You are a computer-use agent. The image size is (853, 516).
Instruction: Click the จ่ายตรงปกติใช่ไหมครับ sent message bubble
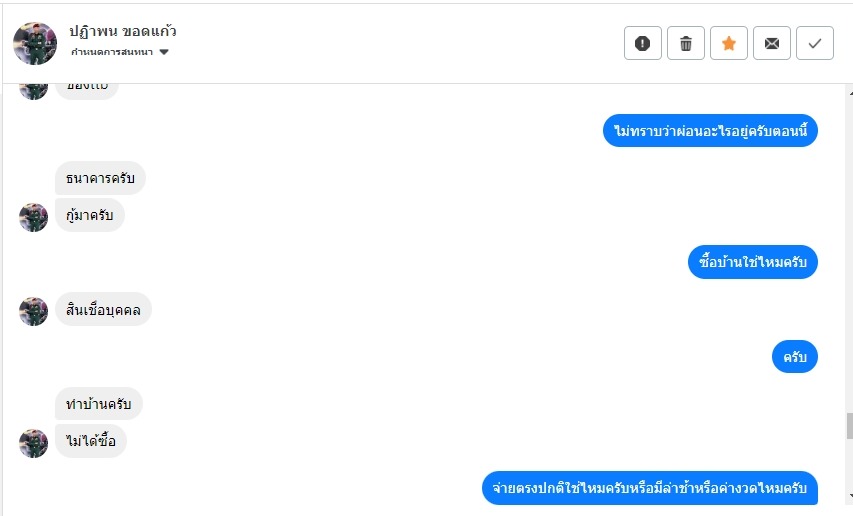coord(650,488)
